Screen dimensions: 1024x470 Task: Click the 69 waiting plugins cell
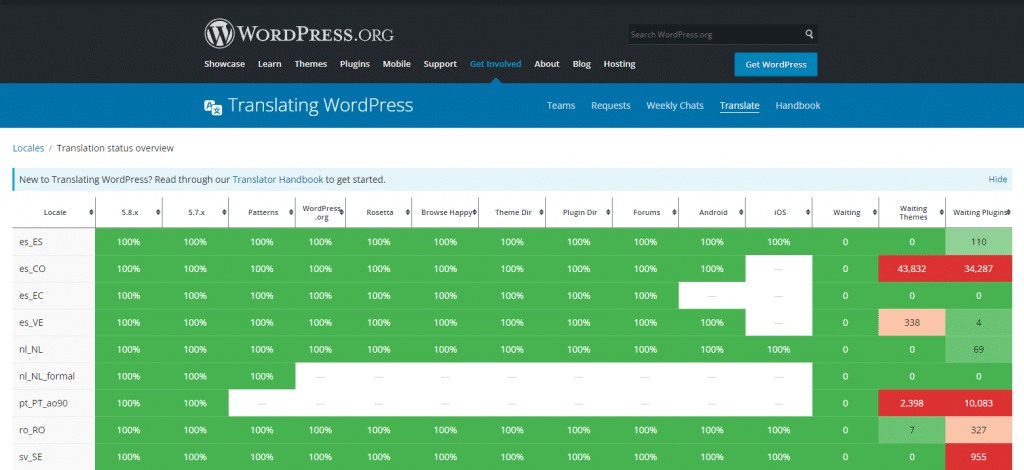coord(978,349)
